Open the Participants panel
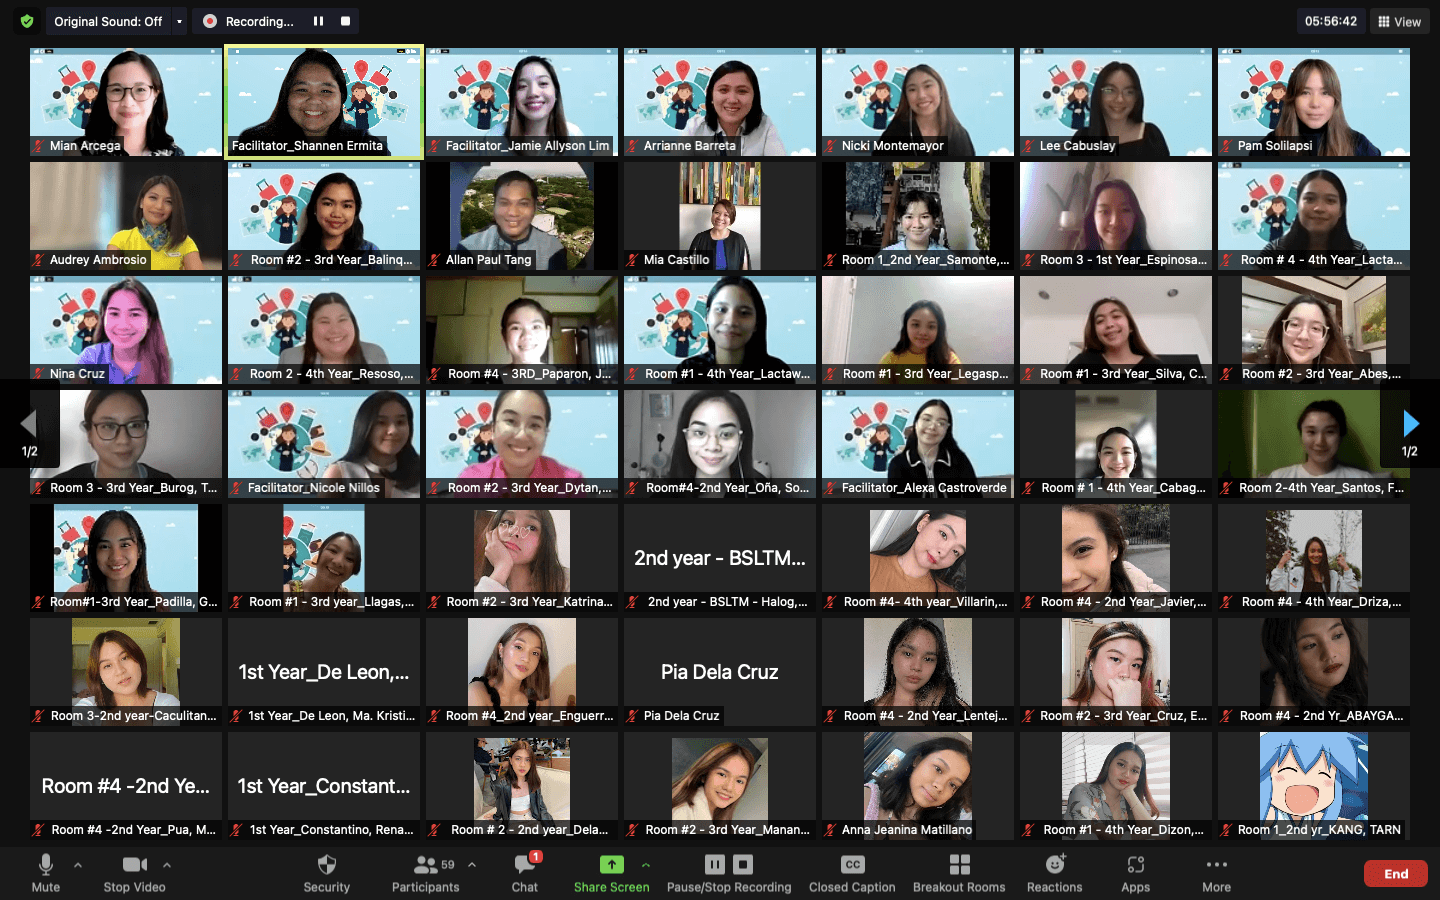 pos(426,873)
